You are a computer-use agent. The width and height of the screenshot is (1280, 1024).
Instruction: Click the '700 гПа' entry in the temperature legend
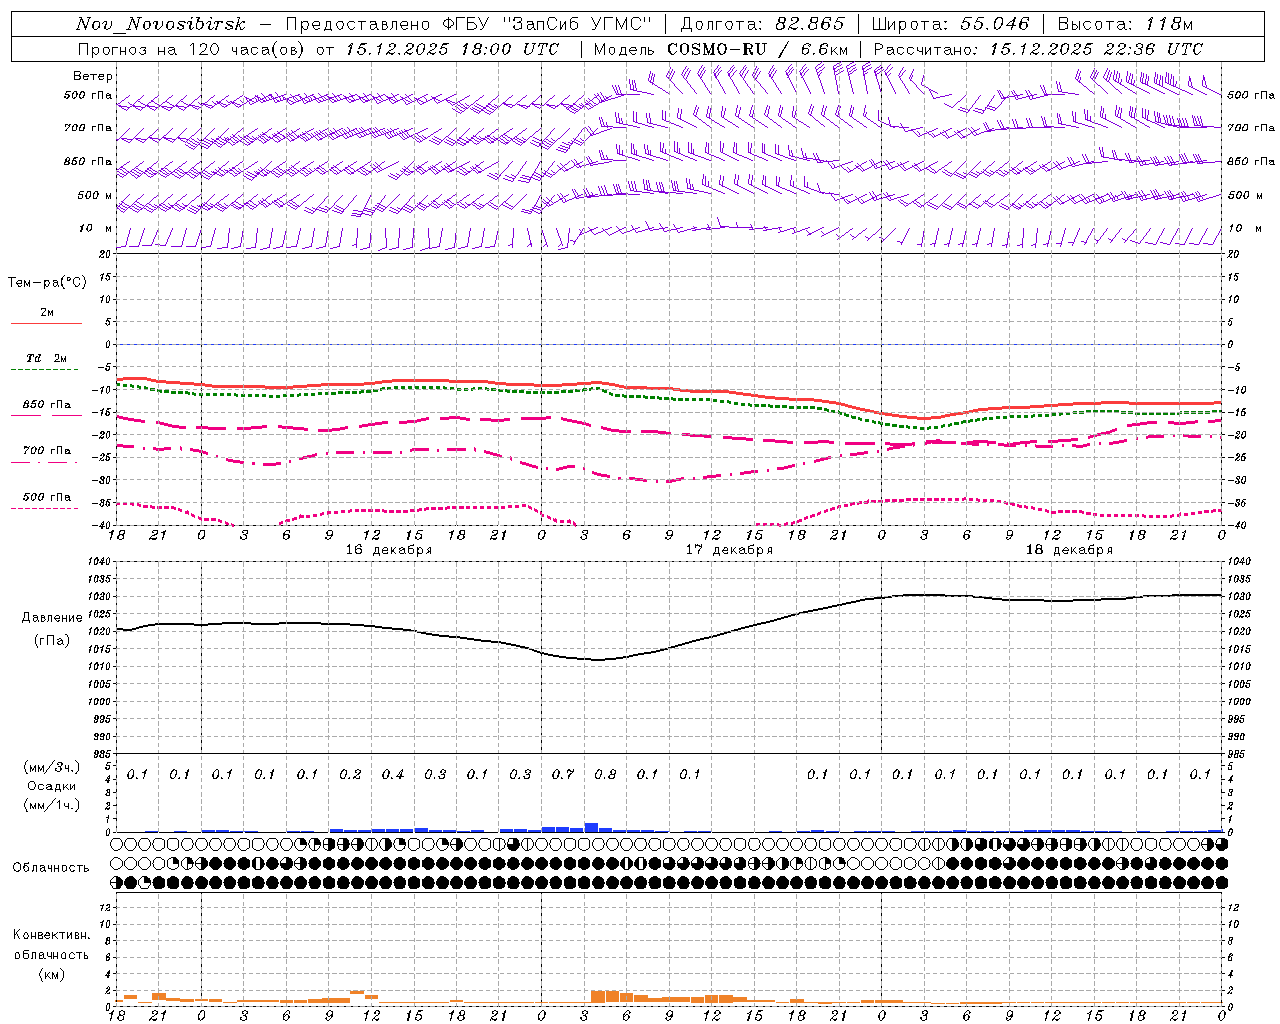tap(47, 451)
